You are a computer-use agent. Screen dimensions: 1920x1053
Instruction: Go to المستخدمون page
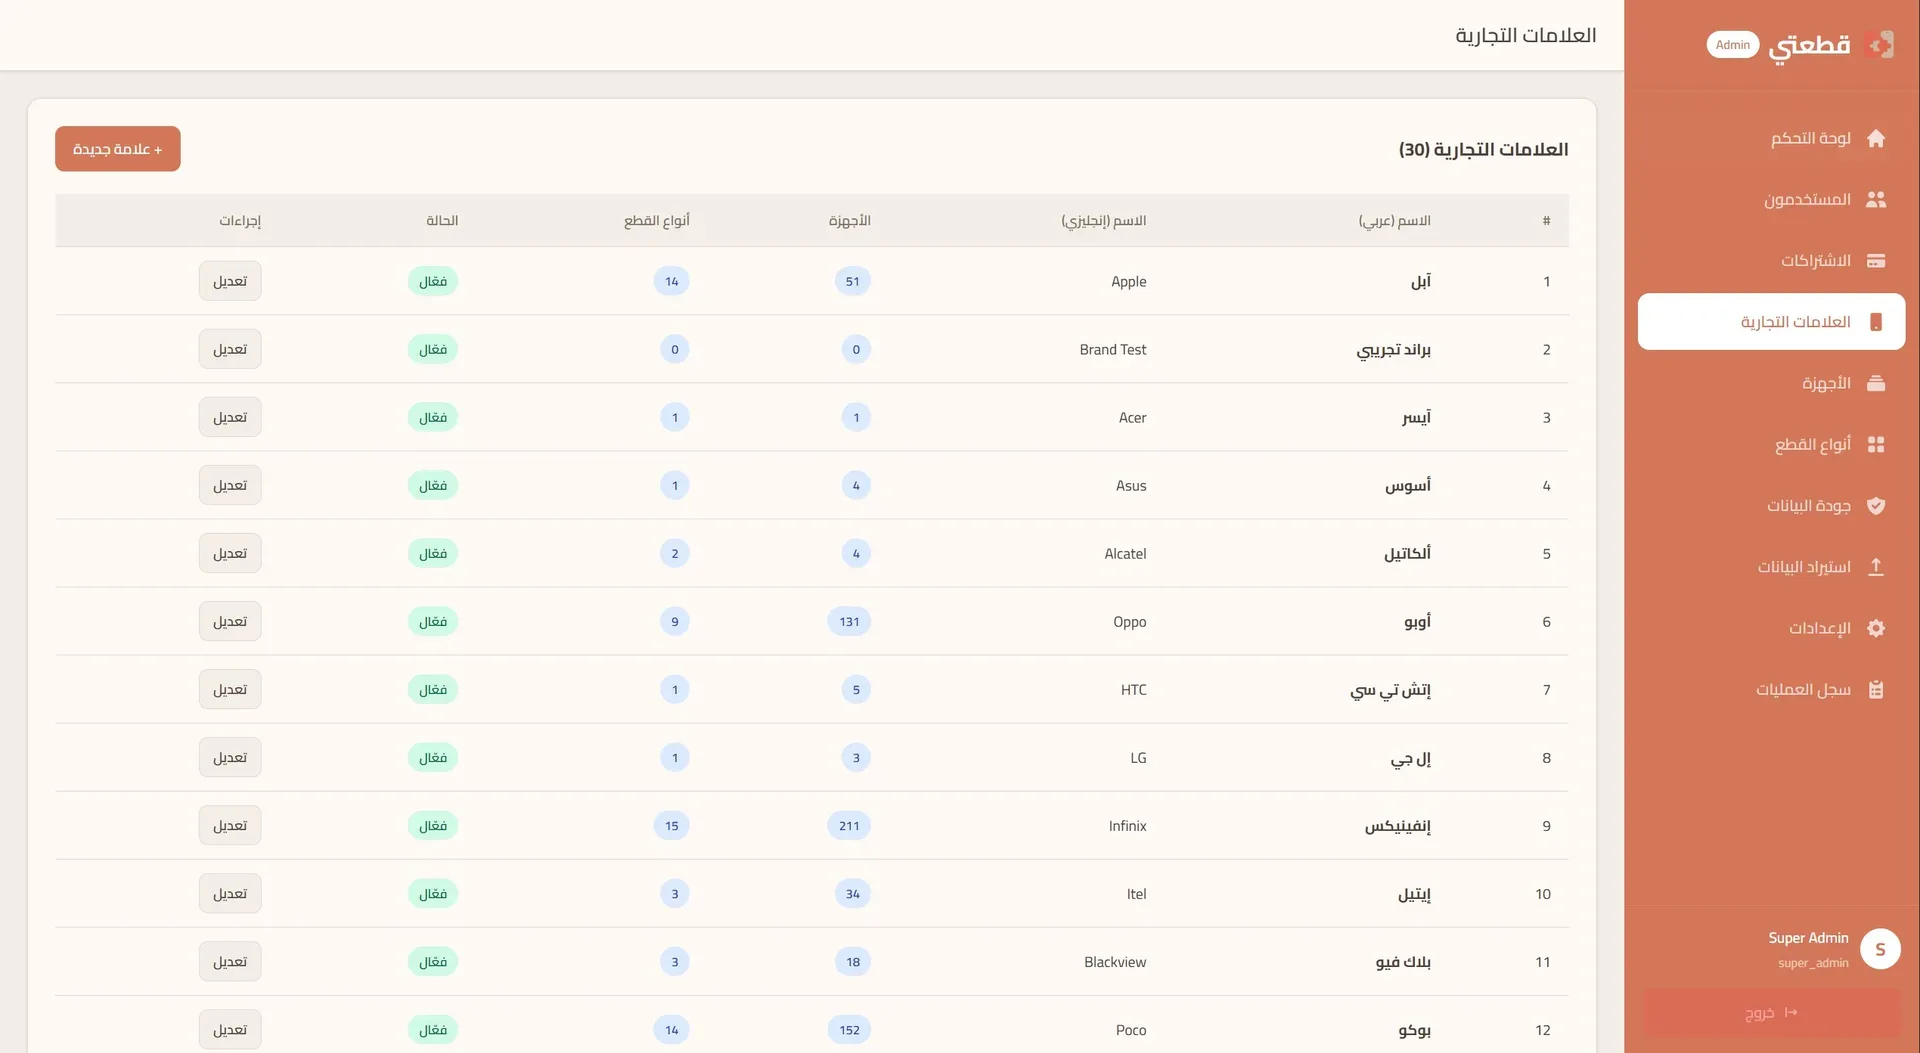1771,200
